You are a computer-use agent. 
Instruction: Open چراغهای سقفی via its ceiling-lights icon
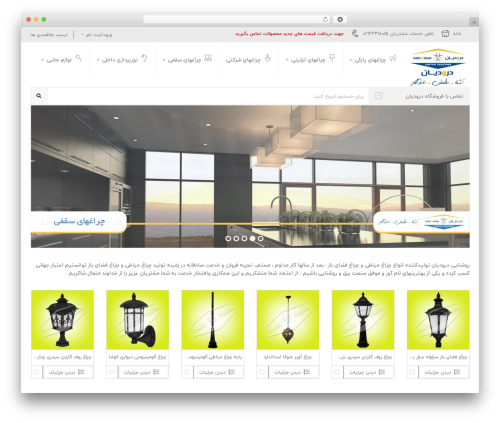208,58
